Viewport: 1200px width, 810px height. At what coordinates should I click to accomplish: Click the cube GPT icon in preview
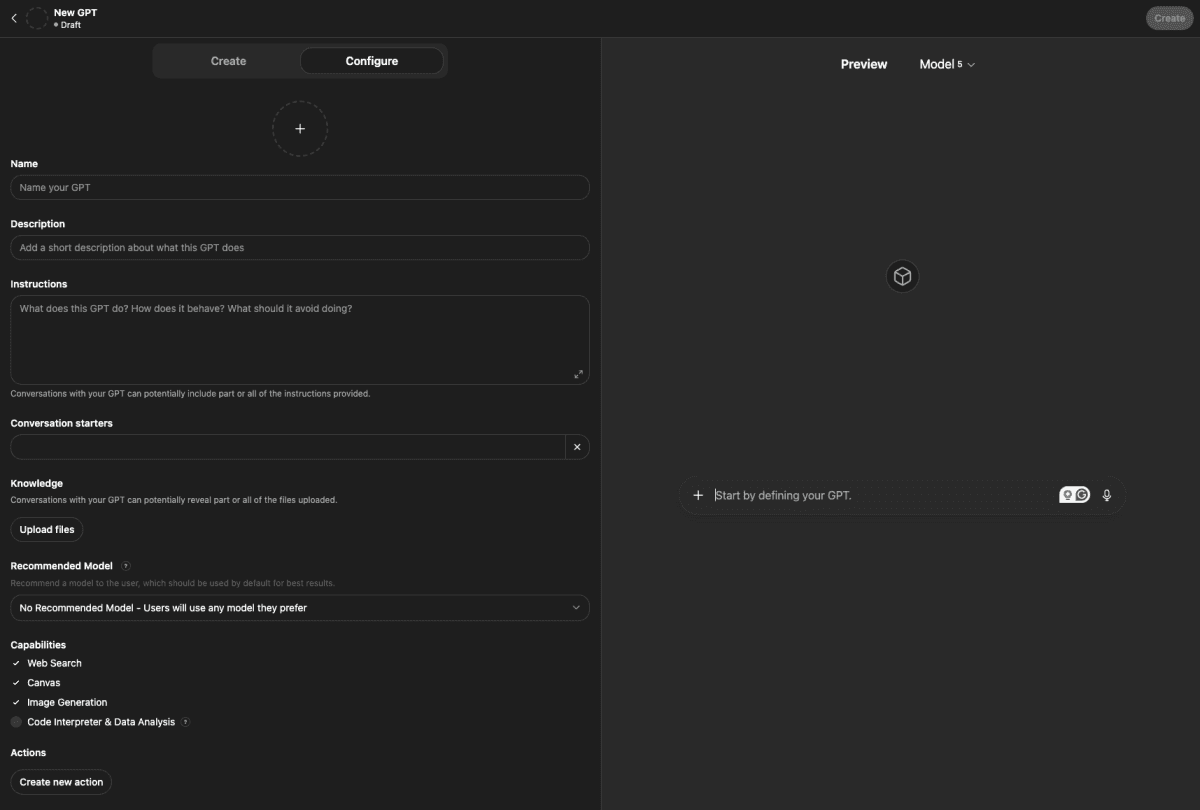point(902,276)
